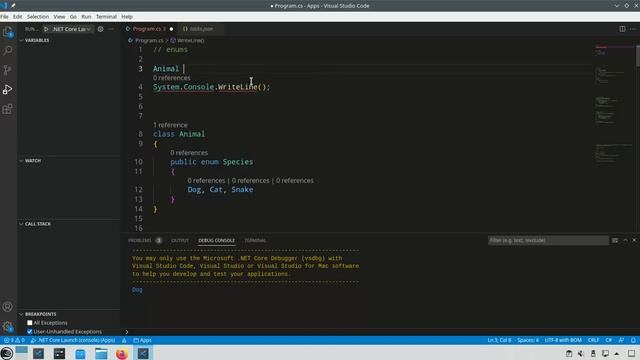640x360 pixels.
Task: Switch to the Output panel tab
Action: [x=180, y=240]
